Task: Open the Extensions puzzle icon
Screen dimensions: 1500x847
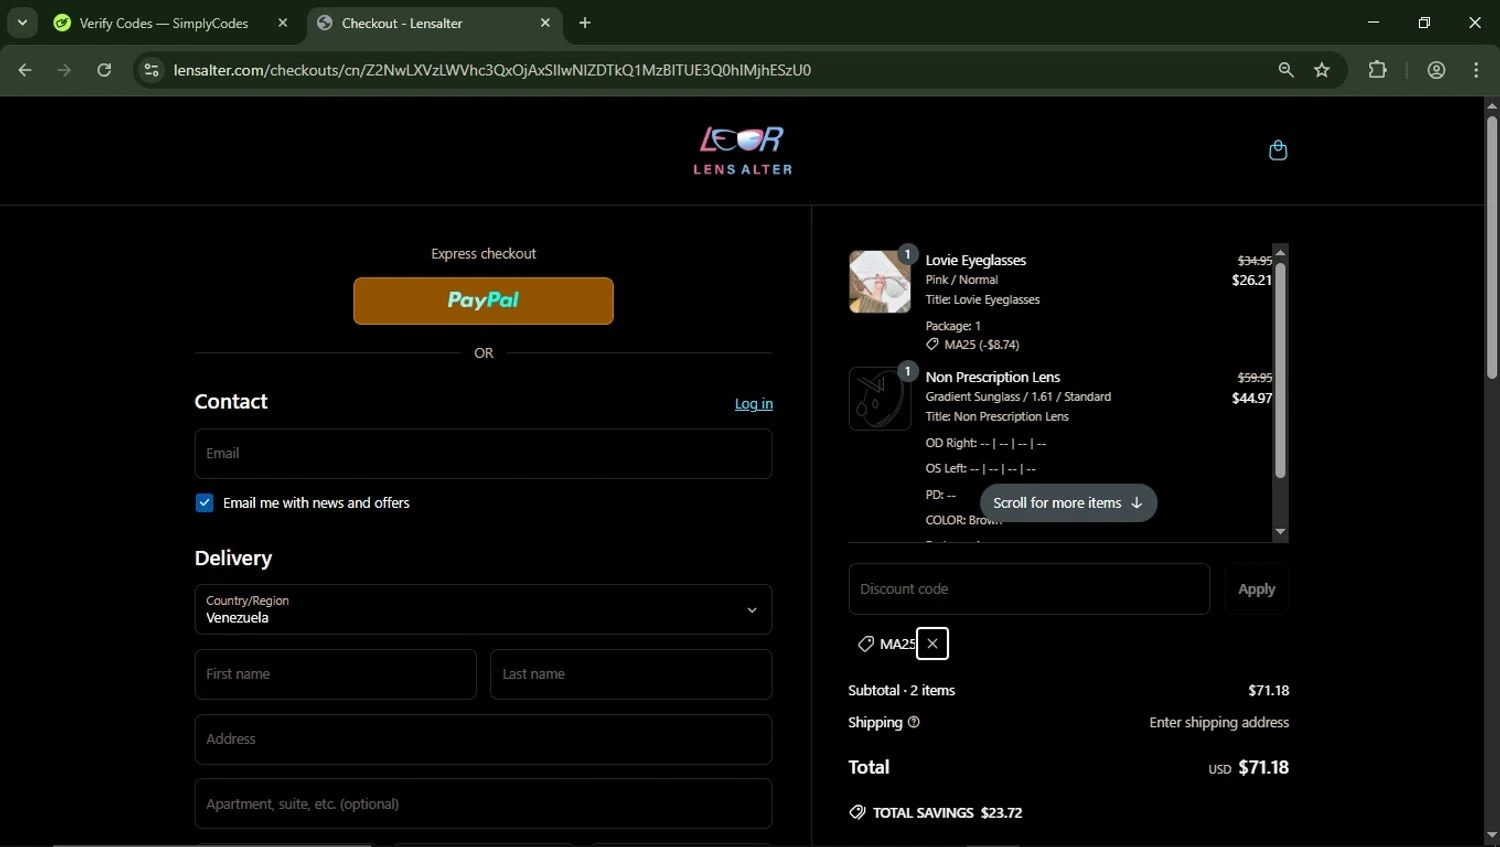Action: tap(1378, 70)
